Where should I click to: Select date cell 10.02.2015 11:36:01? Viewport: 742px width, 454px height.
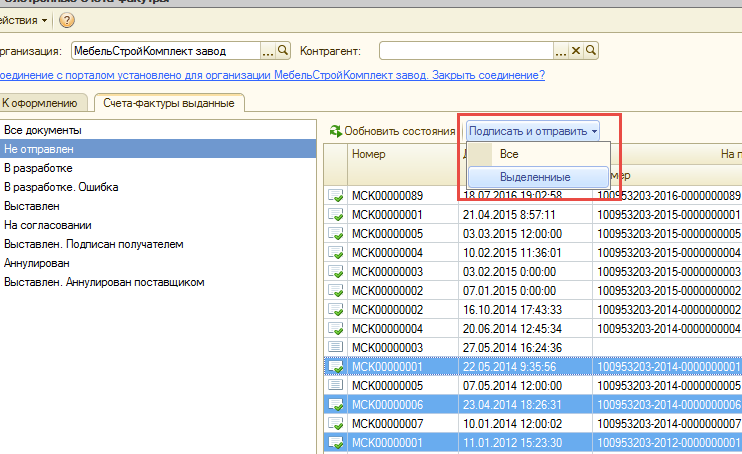pyautogui.click(x=525, y=253)
